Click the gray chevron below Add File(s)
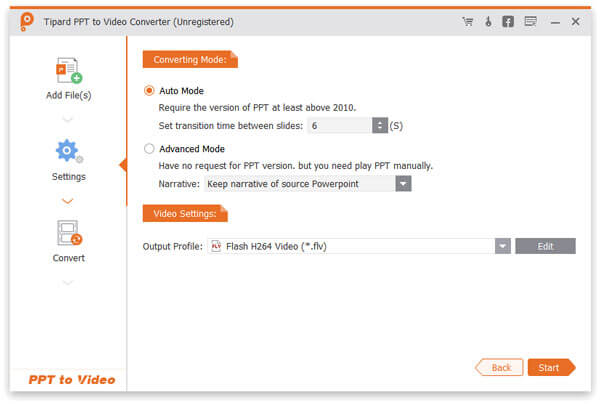Viewport: 600px width, 404px height. coord(68,119)
